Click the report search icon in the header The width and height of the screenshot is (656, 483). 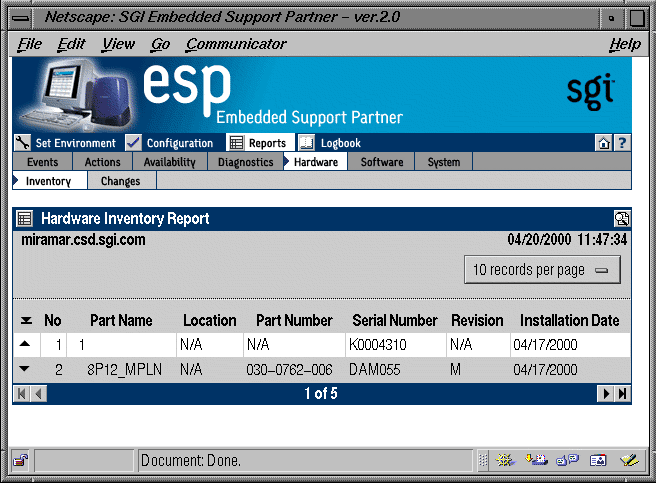622,218
